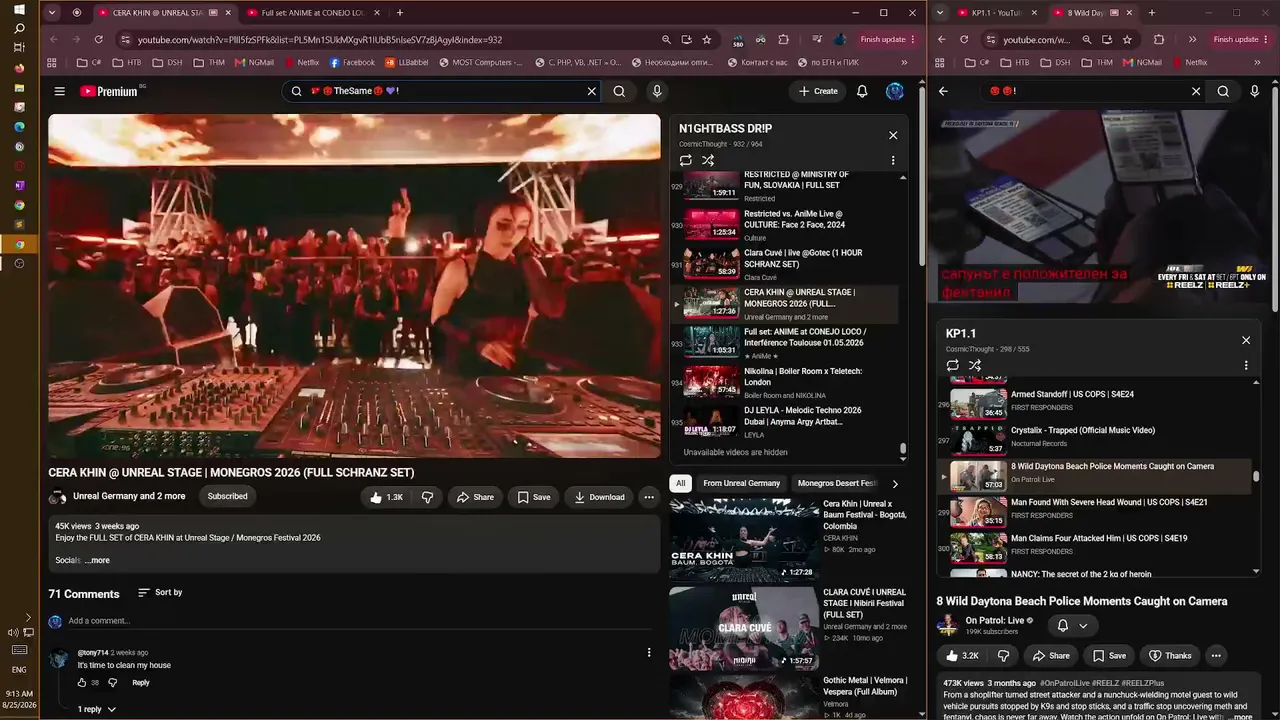Download the CERA KHIN video
The image size is (1280, 720).
[600, 497]
